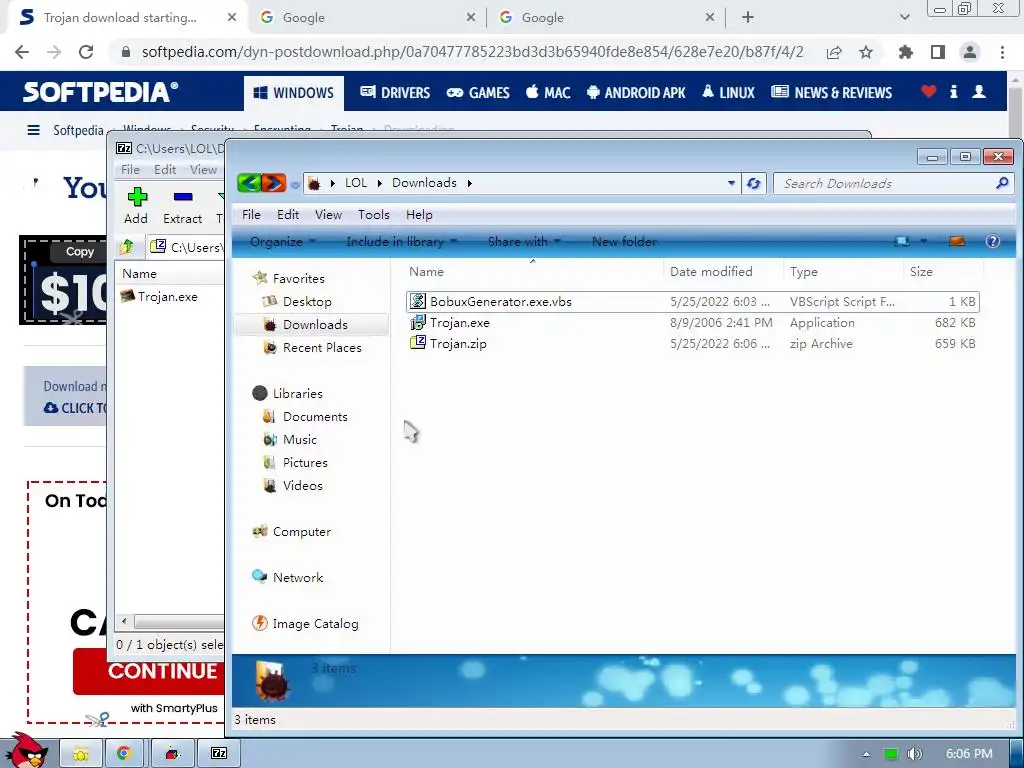Image resolution: width=1024 pixels, height=768 pixels.
Task: Open the view options dropdown arrow in Explorer
Action: [x=923, y=241]
